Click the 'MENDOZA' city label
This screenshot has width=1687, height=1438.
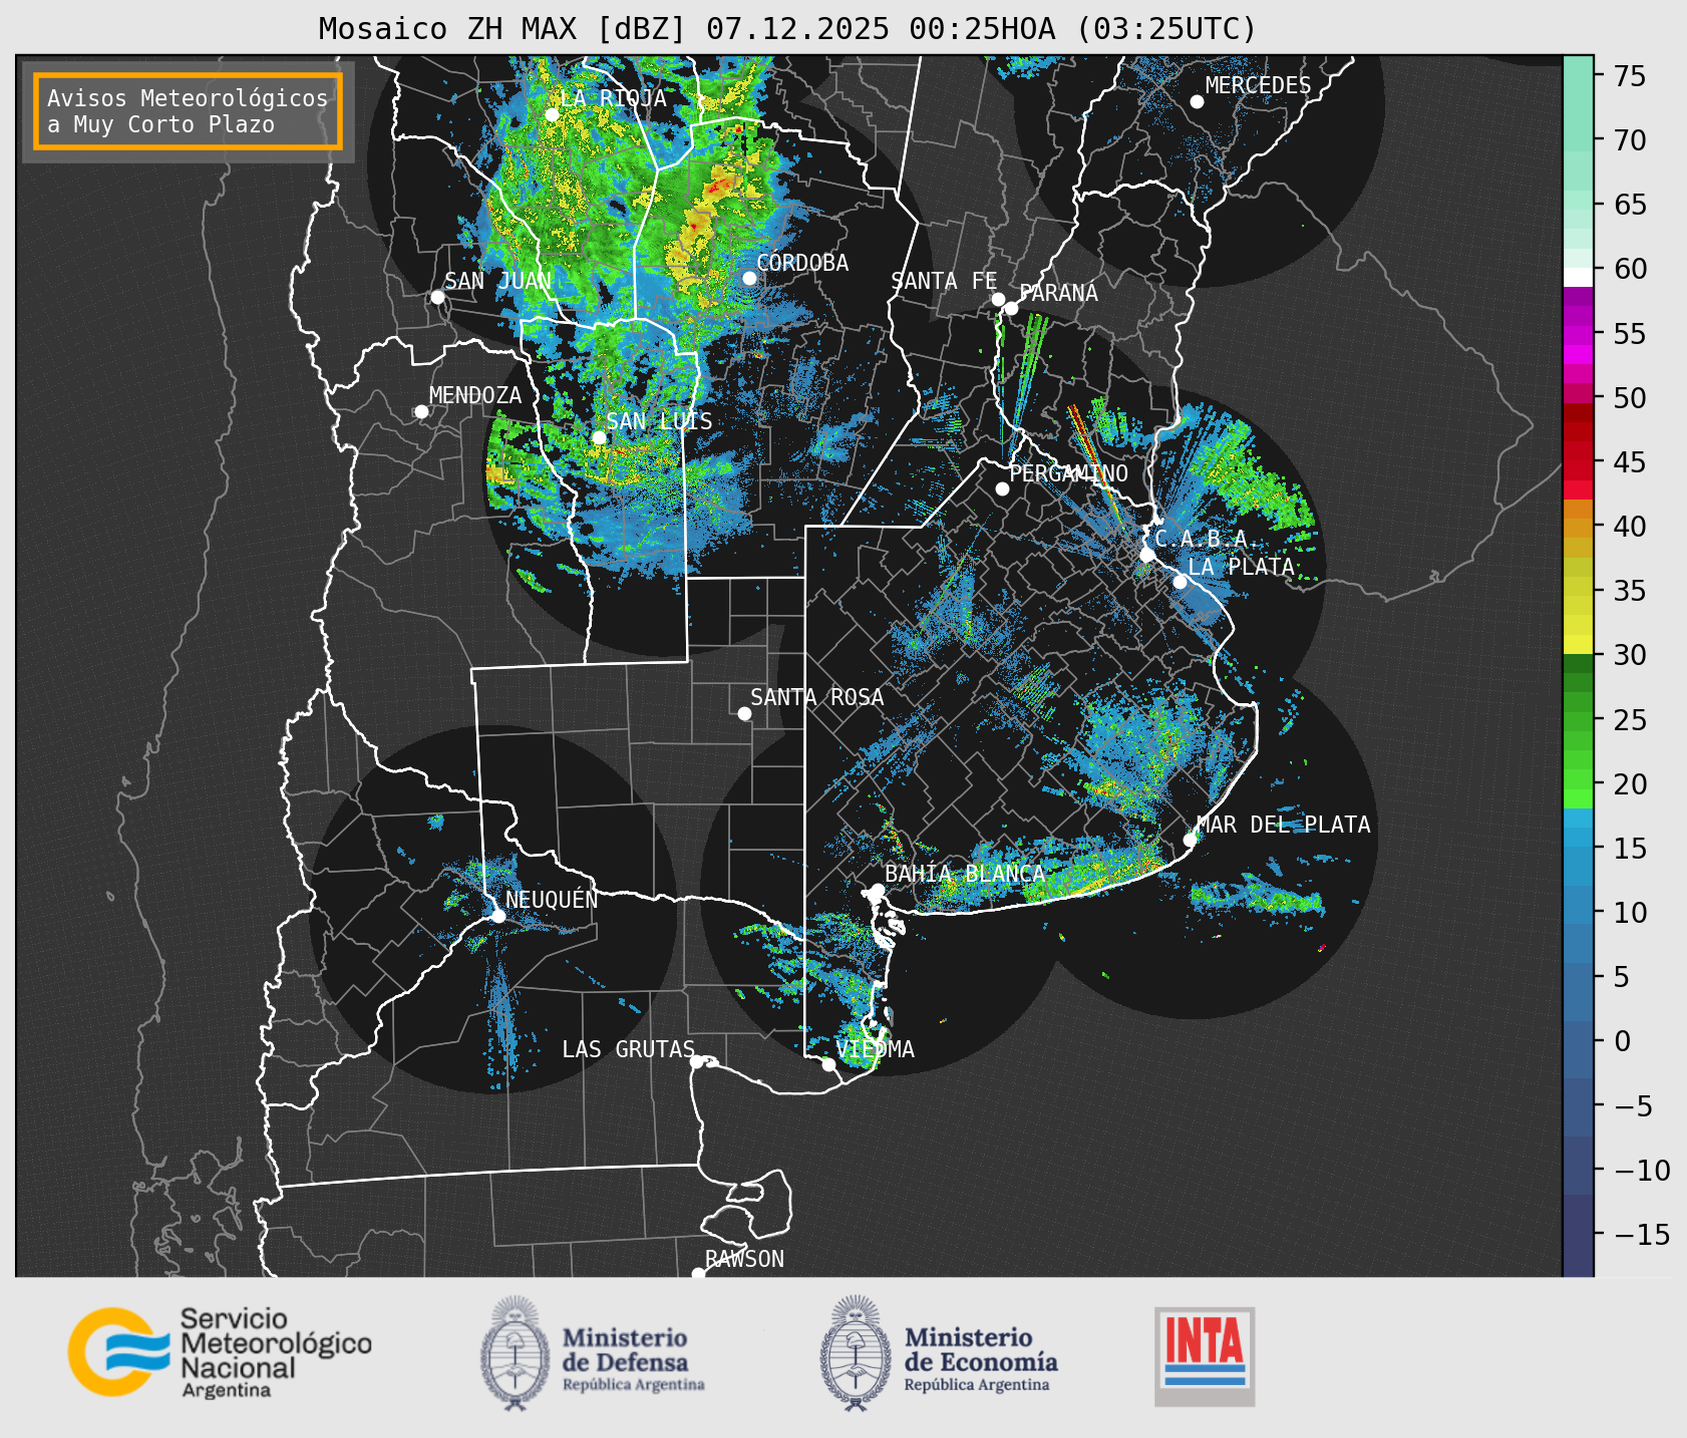[475, 395]
